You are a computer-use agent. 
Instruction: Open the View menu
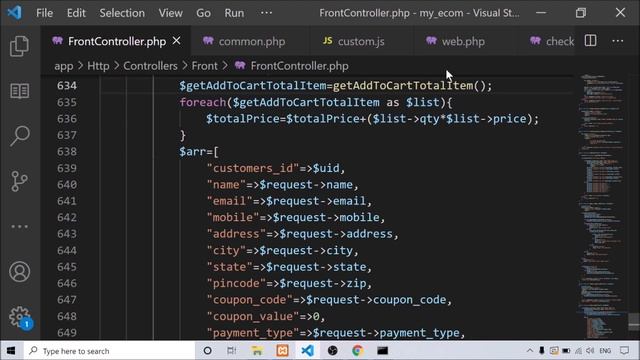(x=171, y=13)
